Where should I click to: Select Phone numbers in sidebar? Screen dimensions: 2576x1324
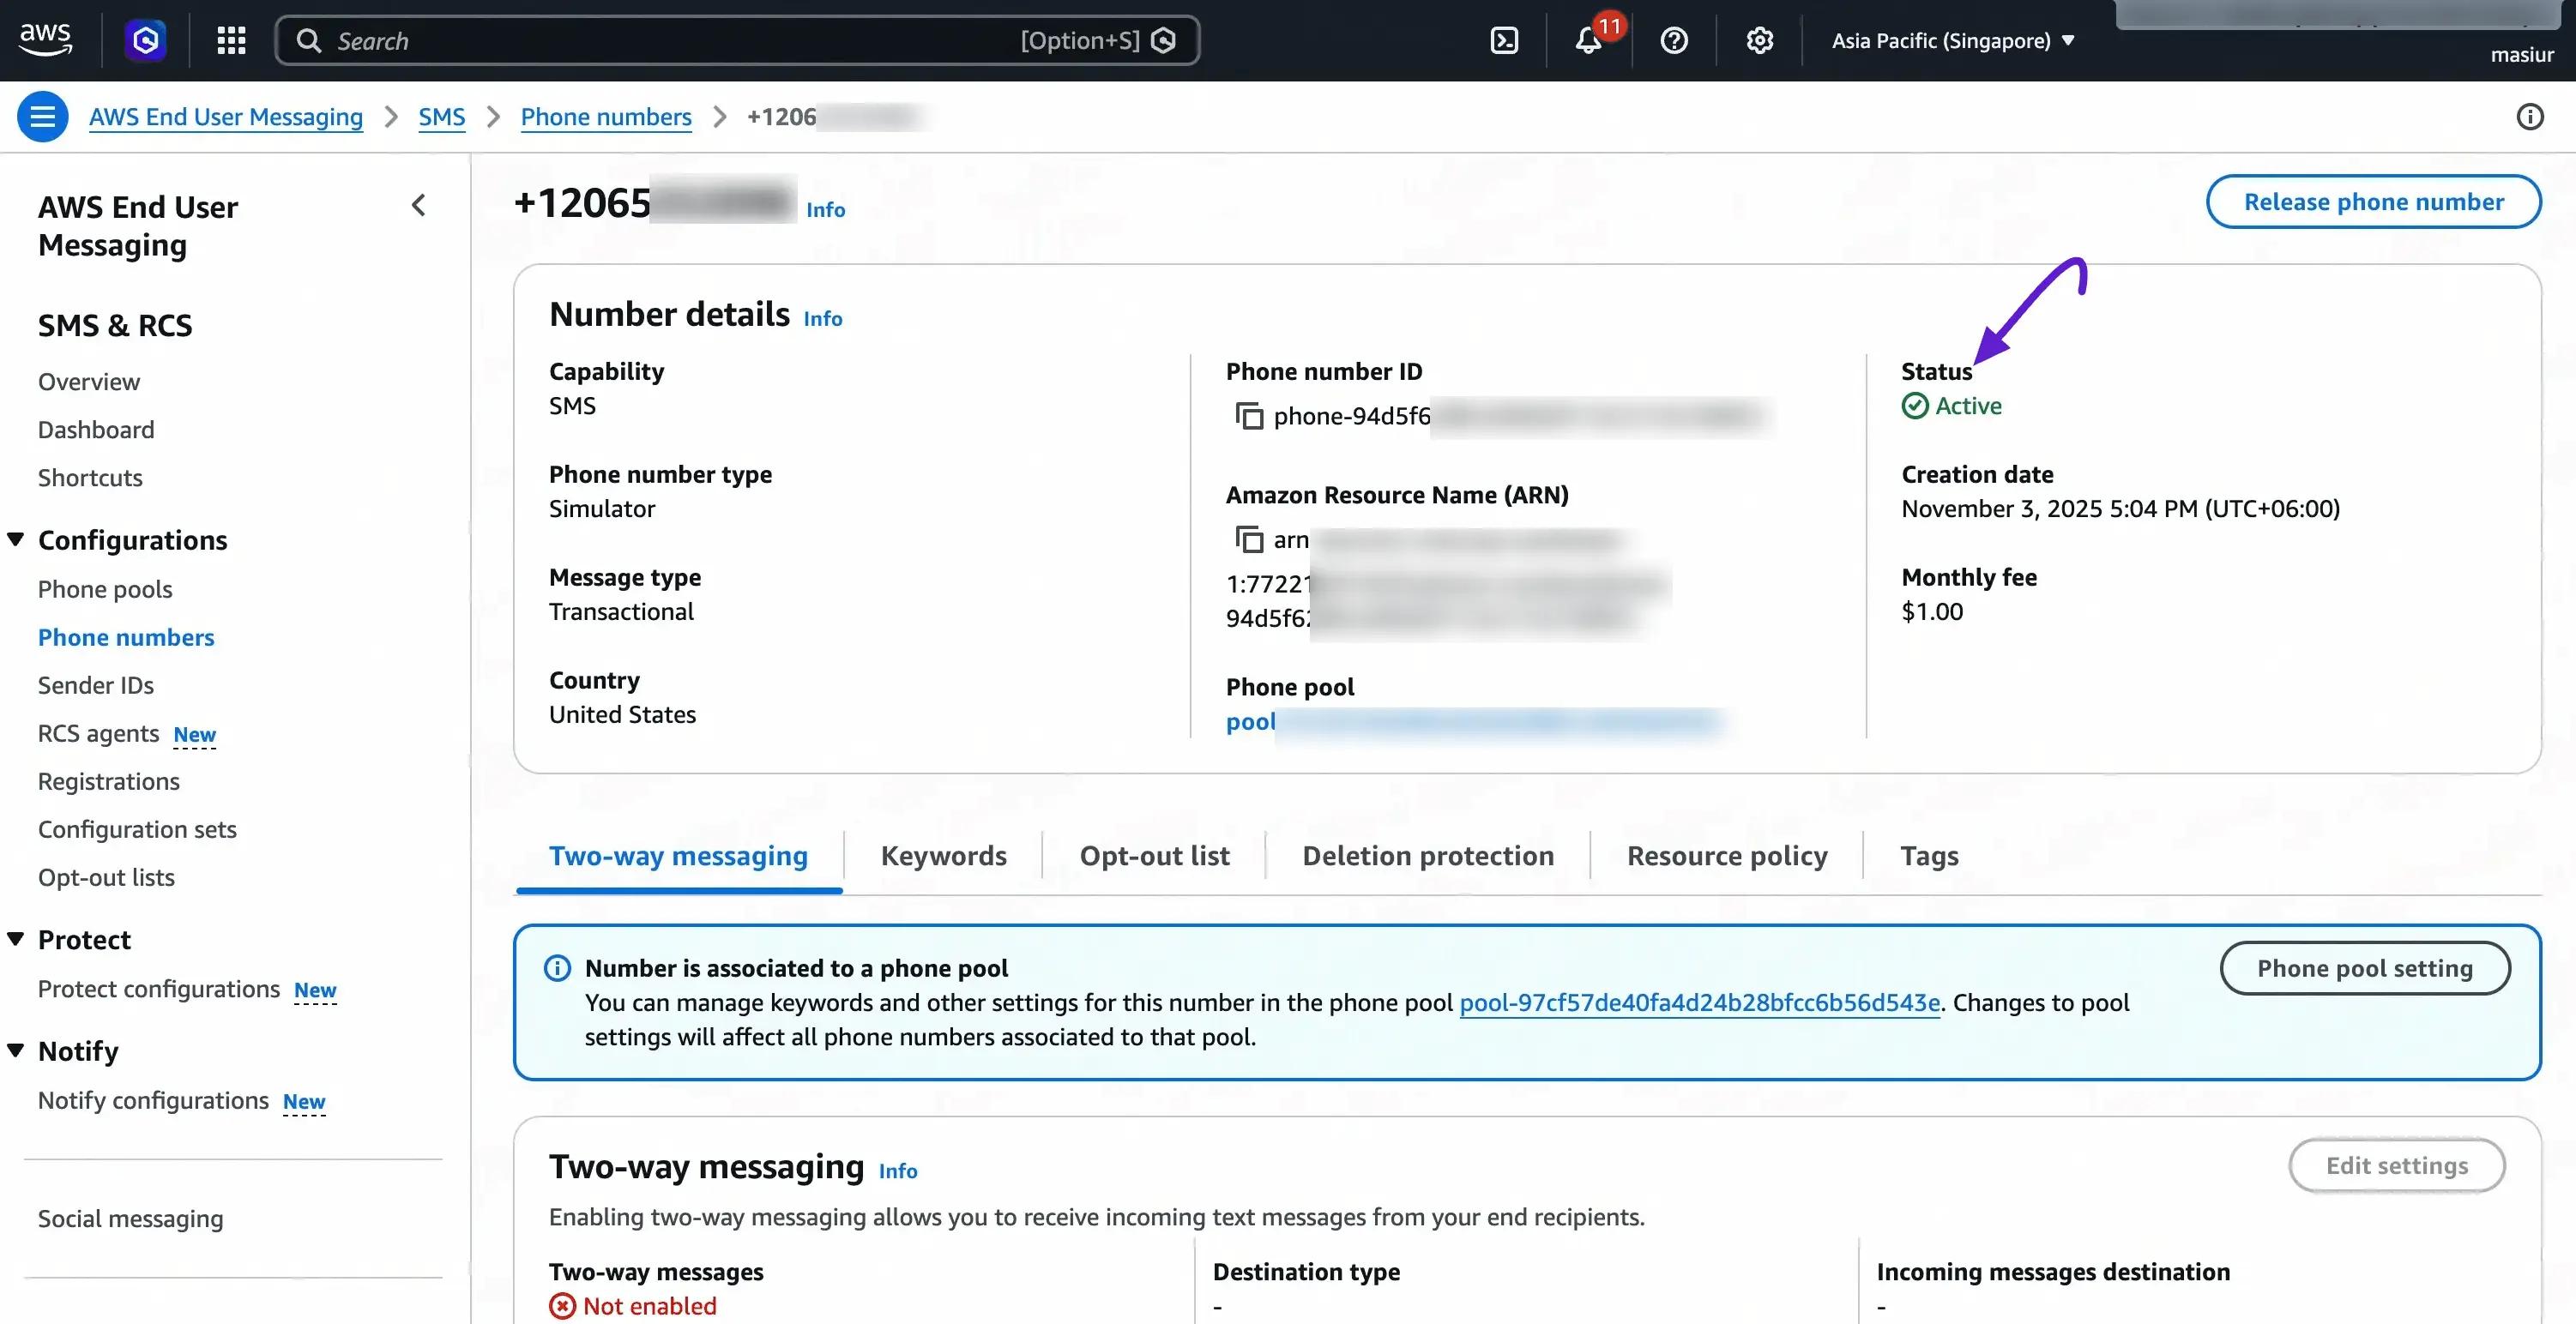(126, 637)
